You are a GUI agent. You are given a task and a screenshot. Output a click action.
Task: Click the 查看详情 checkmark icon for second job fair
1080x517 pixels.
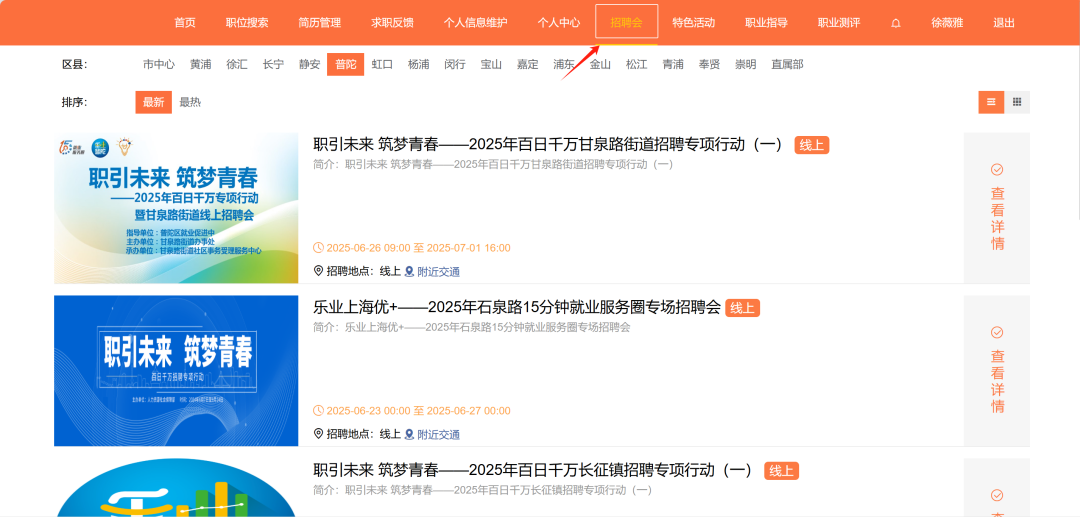997,333
